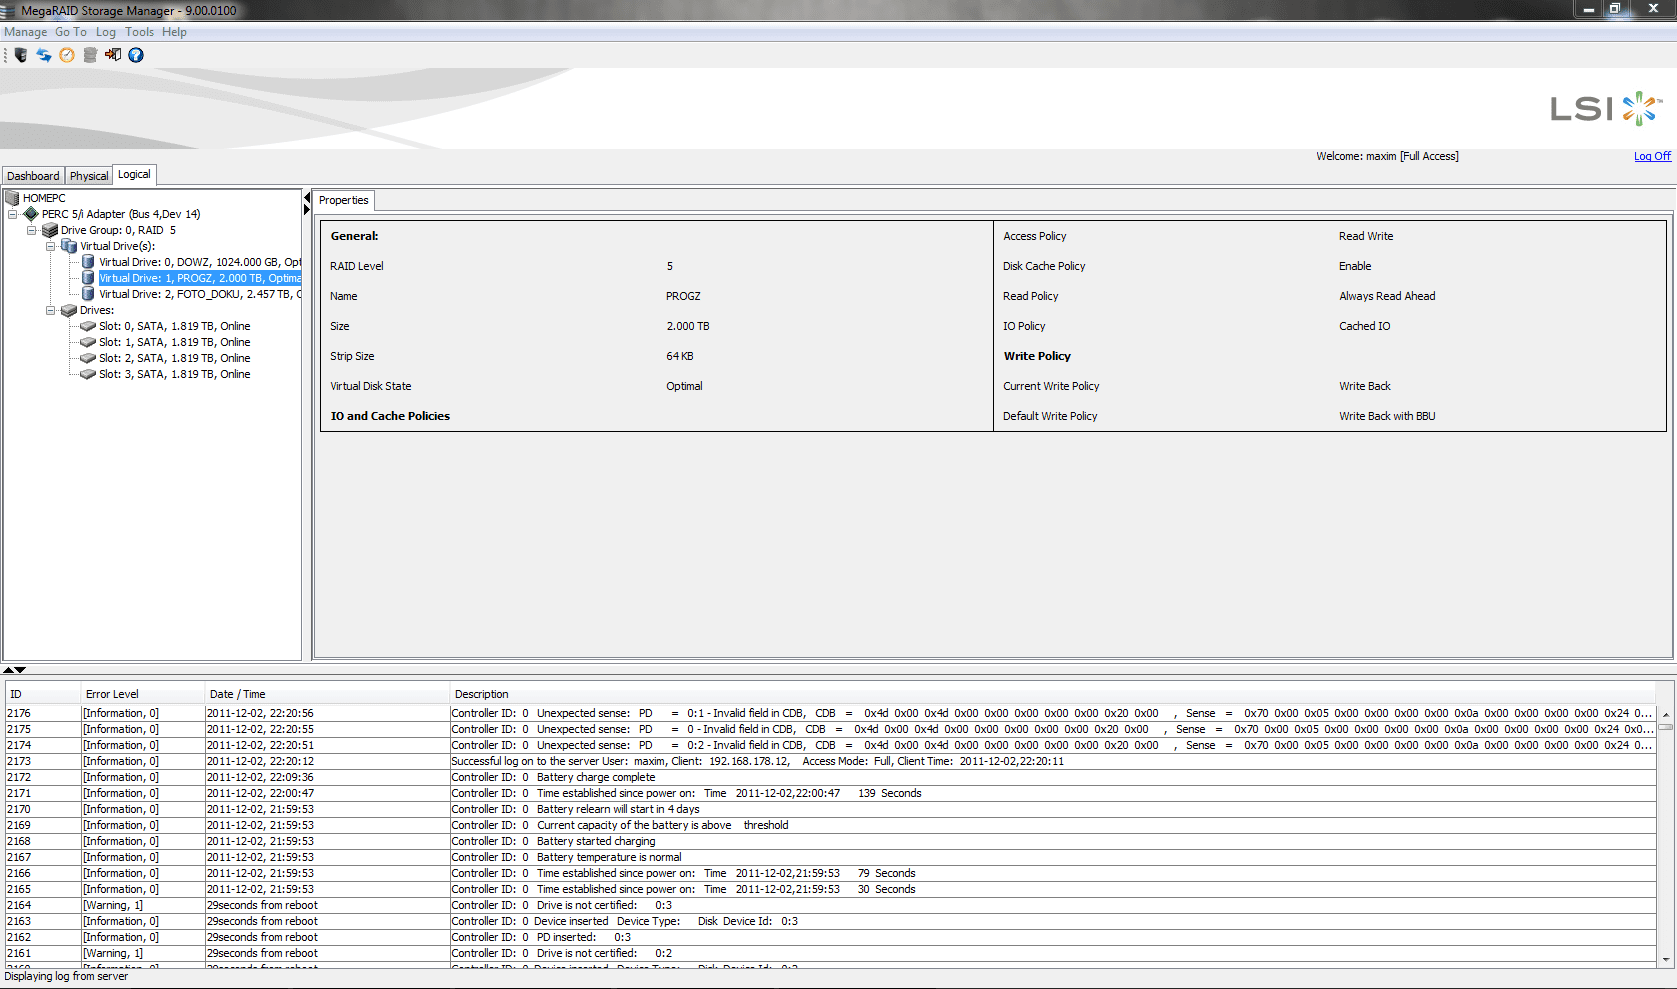Click the server toolbar icon

click(x=21, y=55)
